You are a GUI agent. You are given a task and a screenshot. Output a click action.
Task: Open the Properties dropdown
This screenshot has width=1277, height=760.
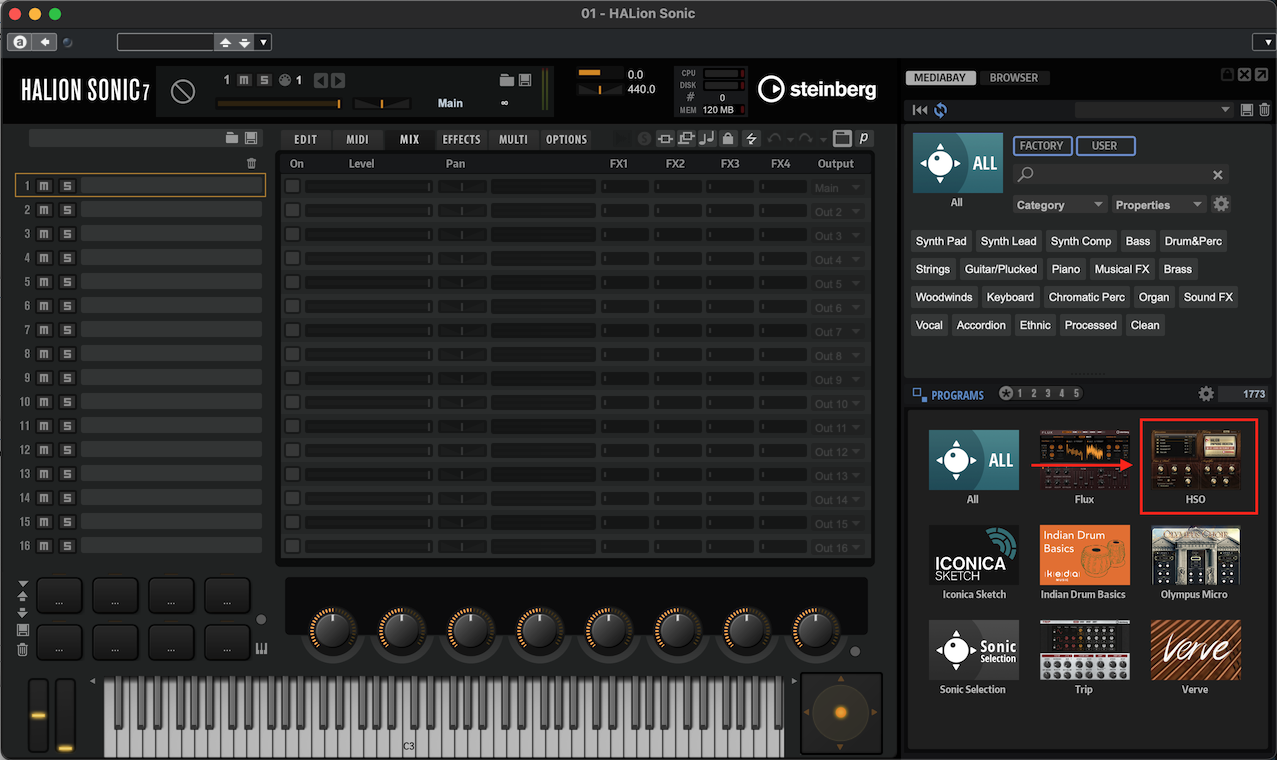coord(1159,204)
